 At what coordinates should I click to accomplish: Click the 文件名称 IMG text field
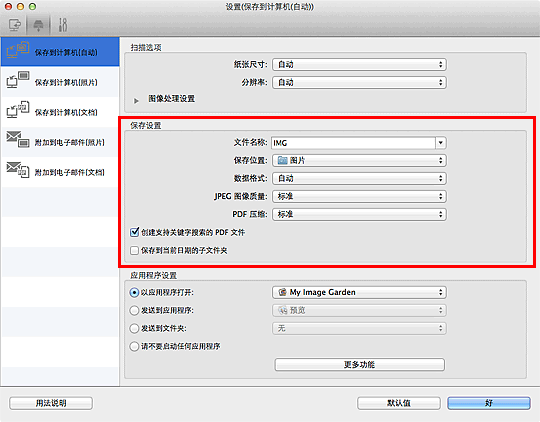click(x=353, y=143)
